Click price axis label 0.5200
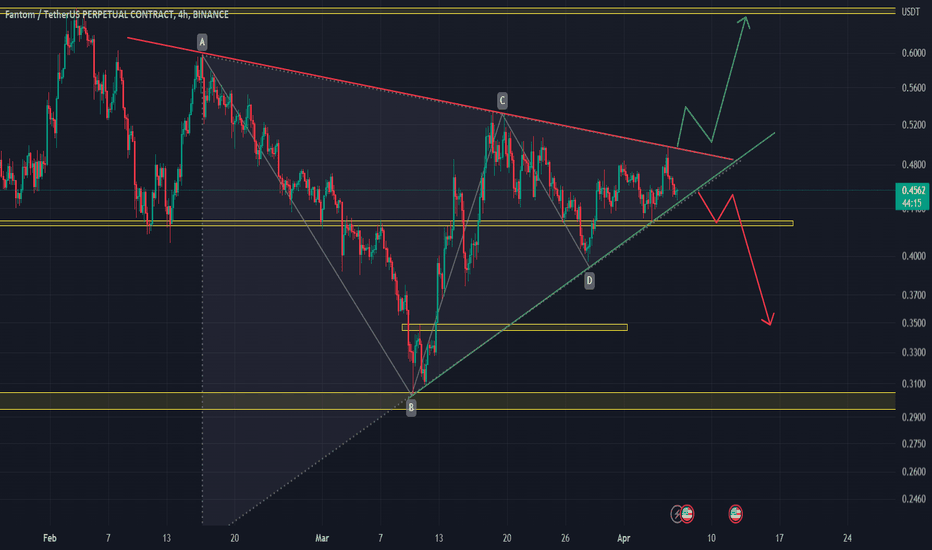932x550 pixels. (x=914, y=125)
